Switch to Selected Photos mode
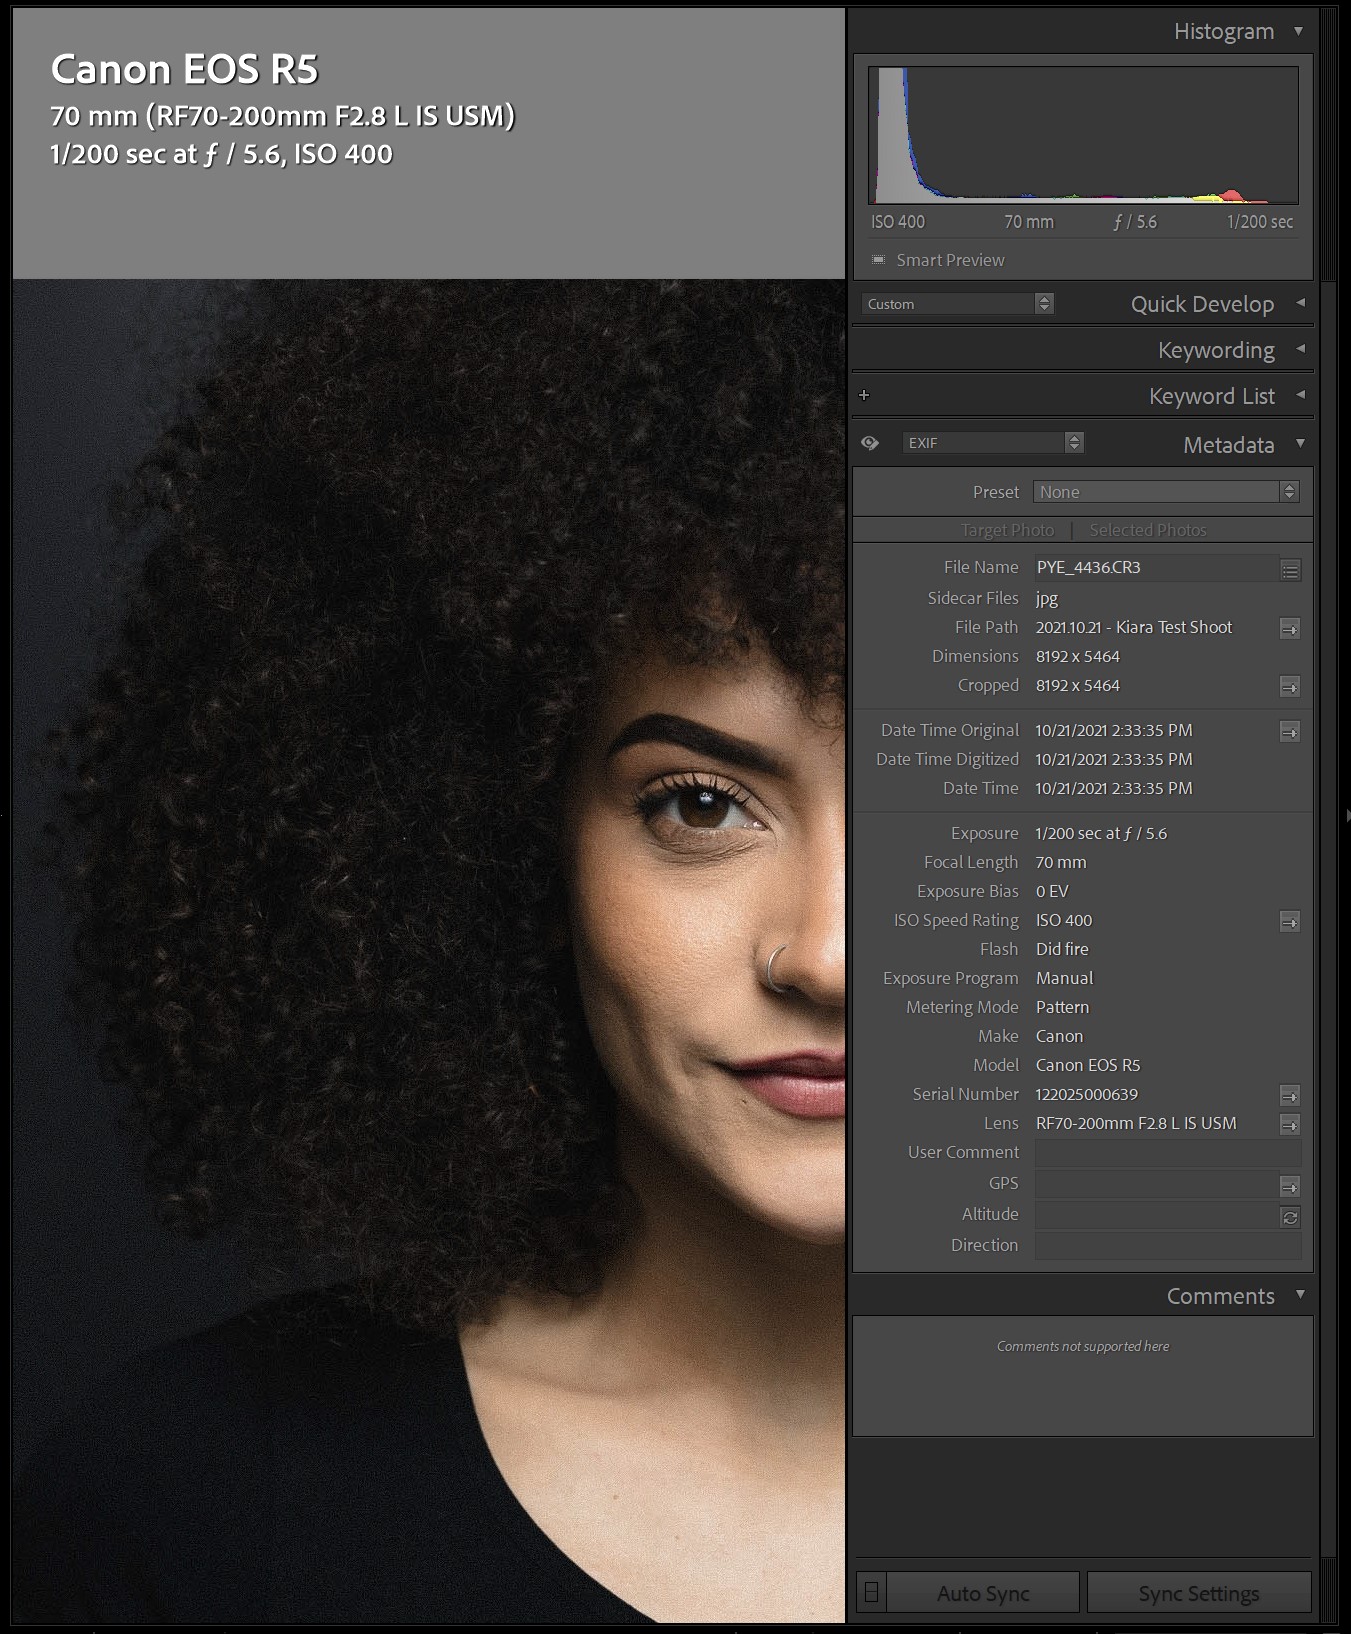The height and width of the screenshot is (1634, 1351). (1148, 530)
